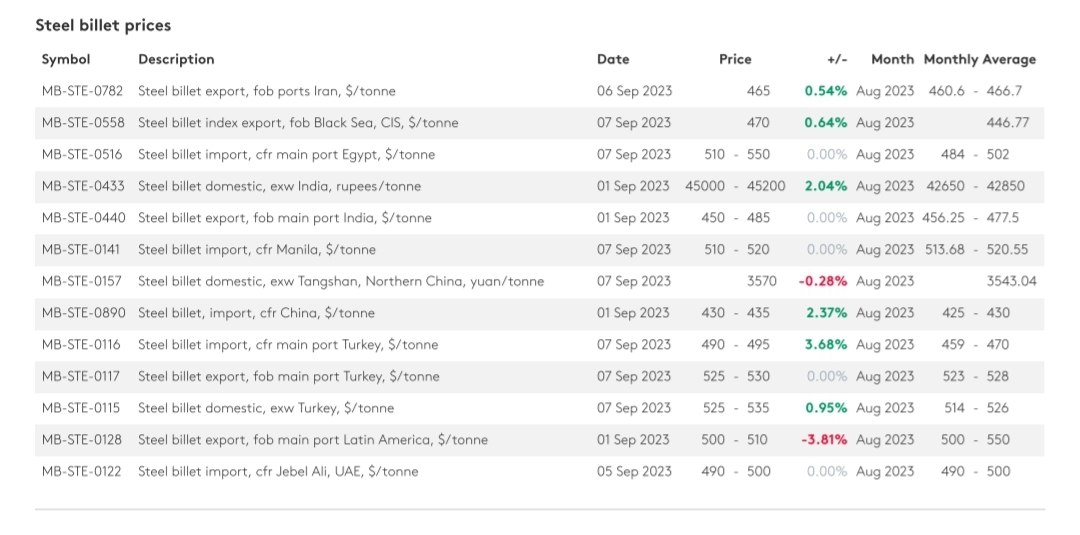Click the Month column header
Screen dimensions: 1080x535
(892, 59)
